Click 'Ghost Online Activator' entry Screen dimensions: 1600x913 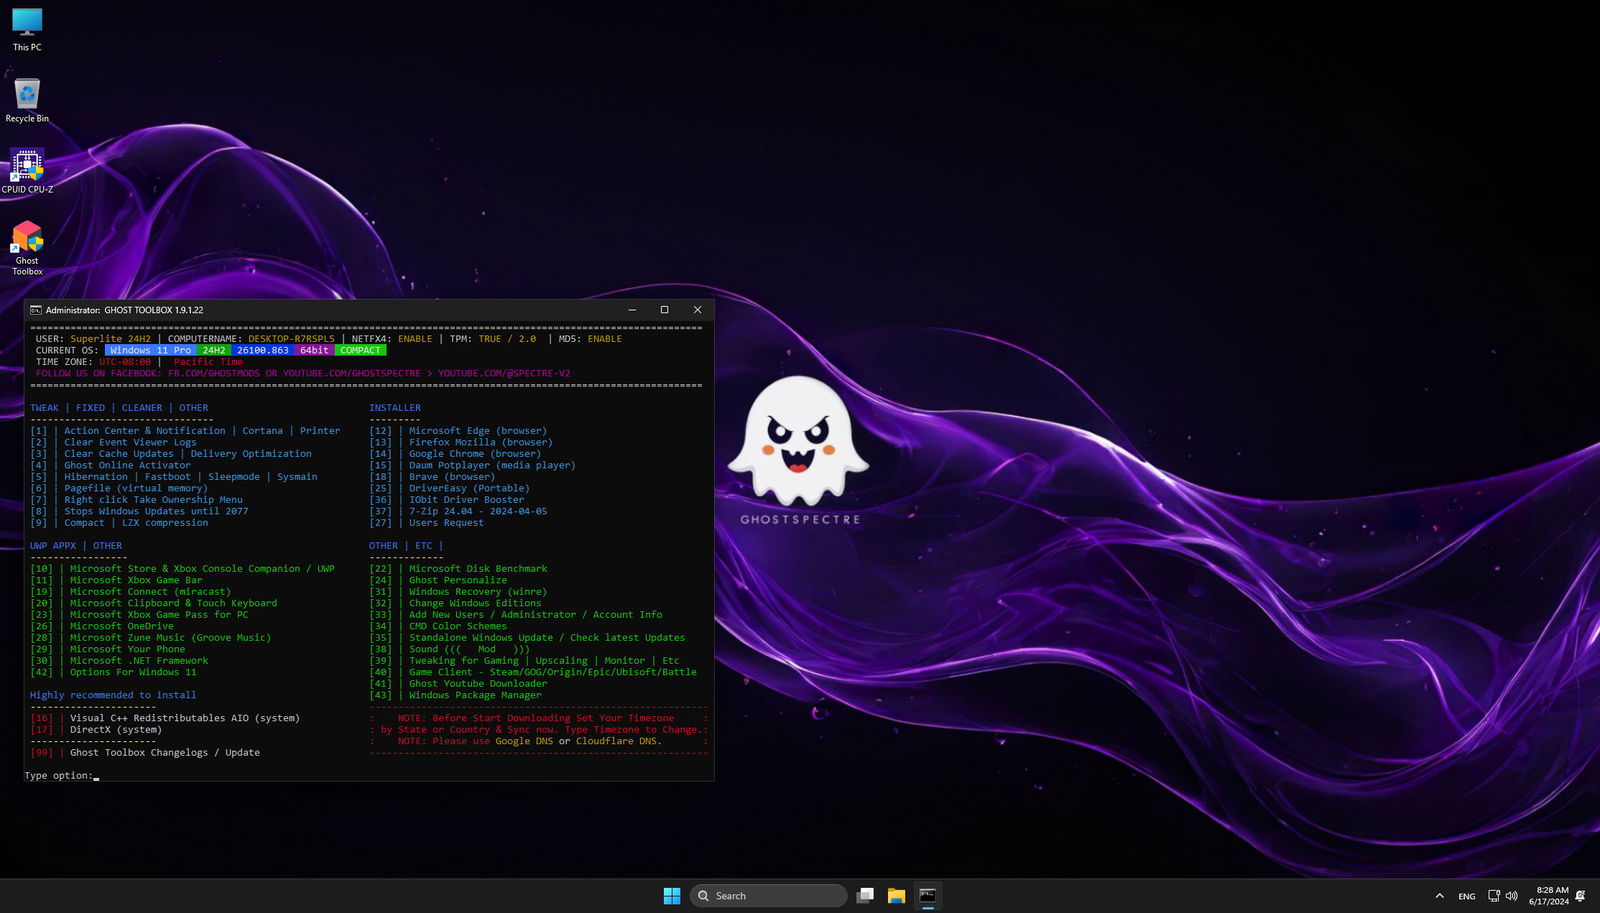coord(127,465)
